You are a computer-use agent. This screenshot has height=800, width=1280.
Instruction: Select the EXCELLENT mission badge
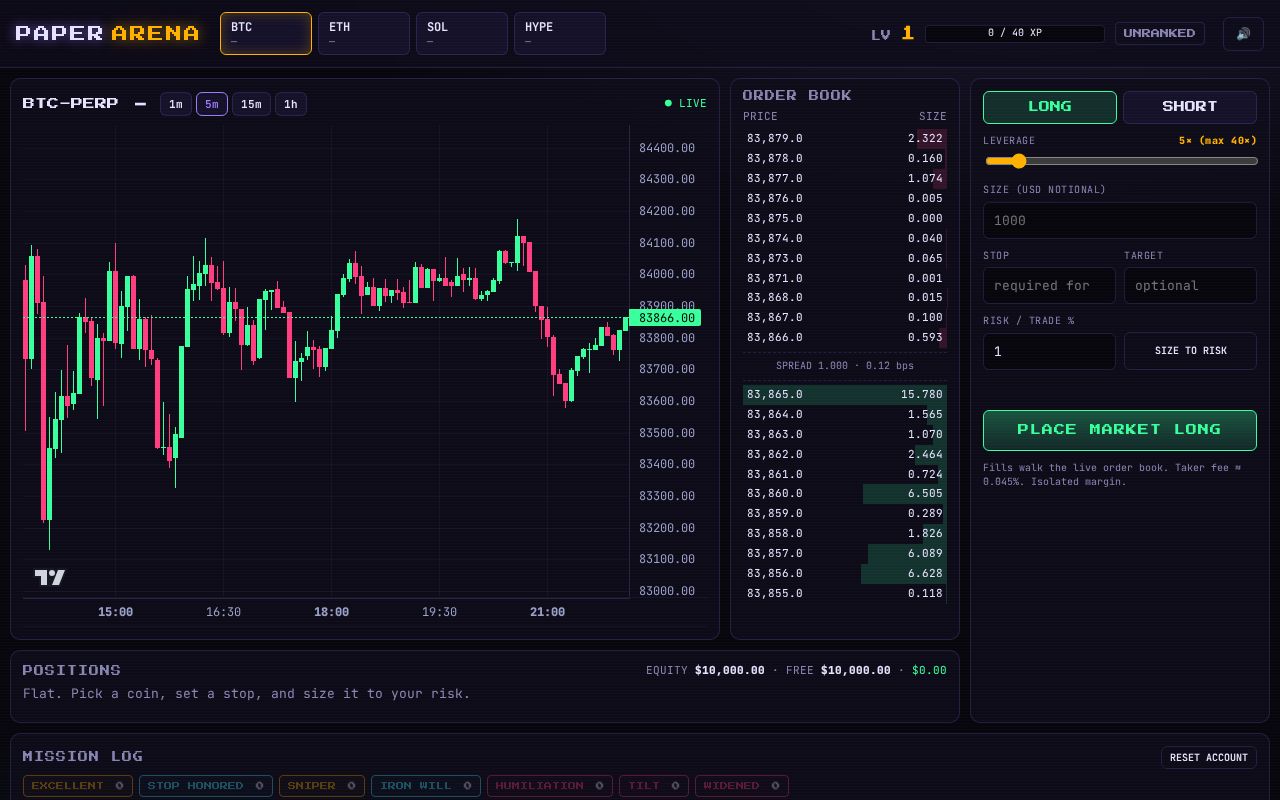click(x=78, y=786)
